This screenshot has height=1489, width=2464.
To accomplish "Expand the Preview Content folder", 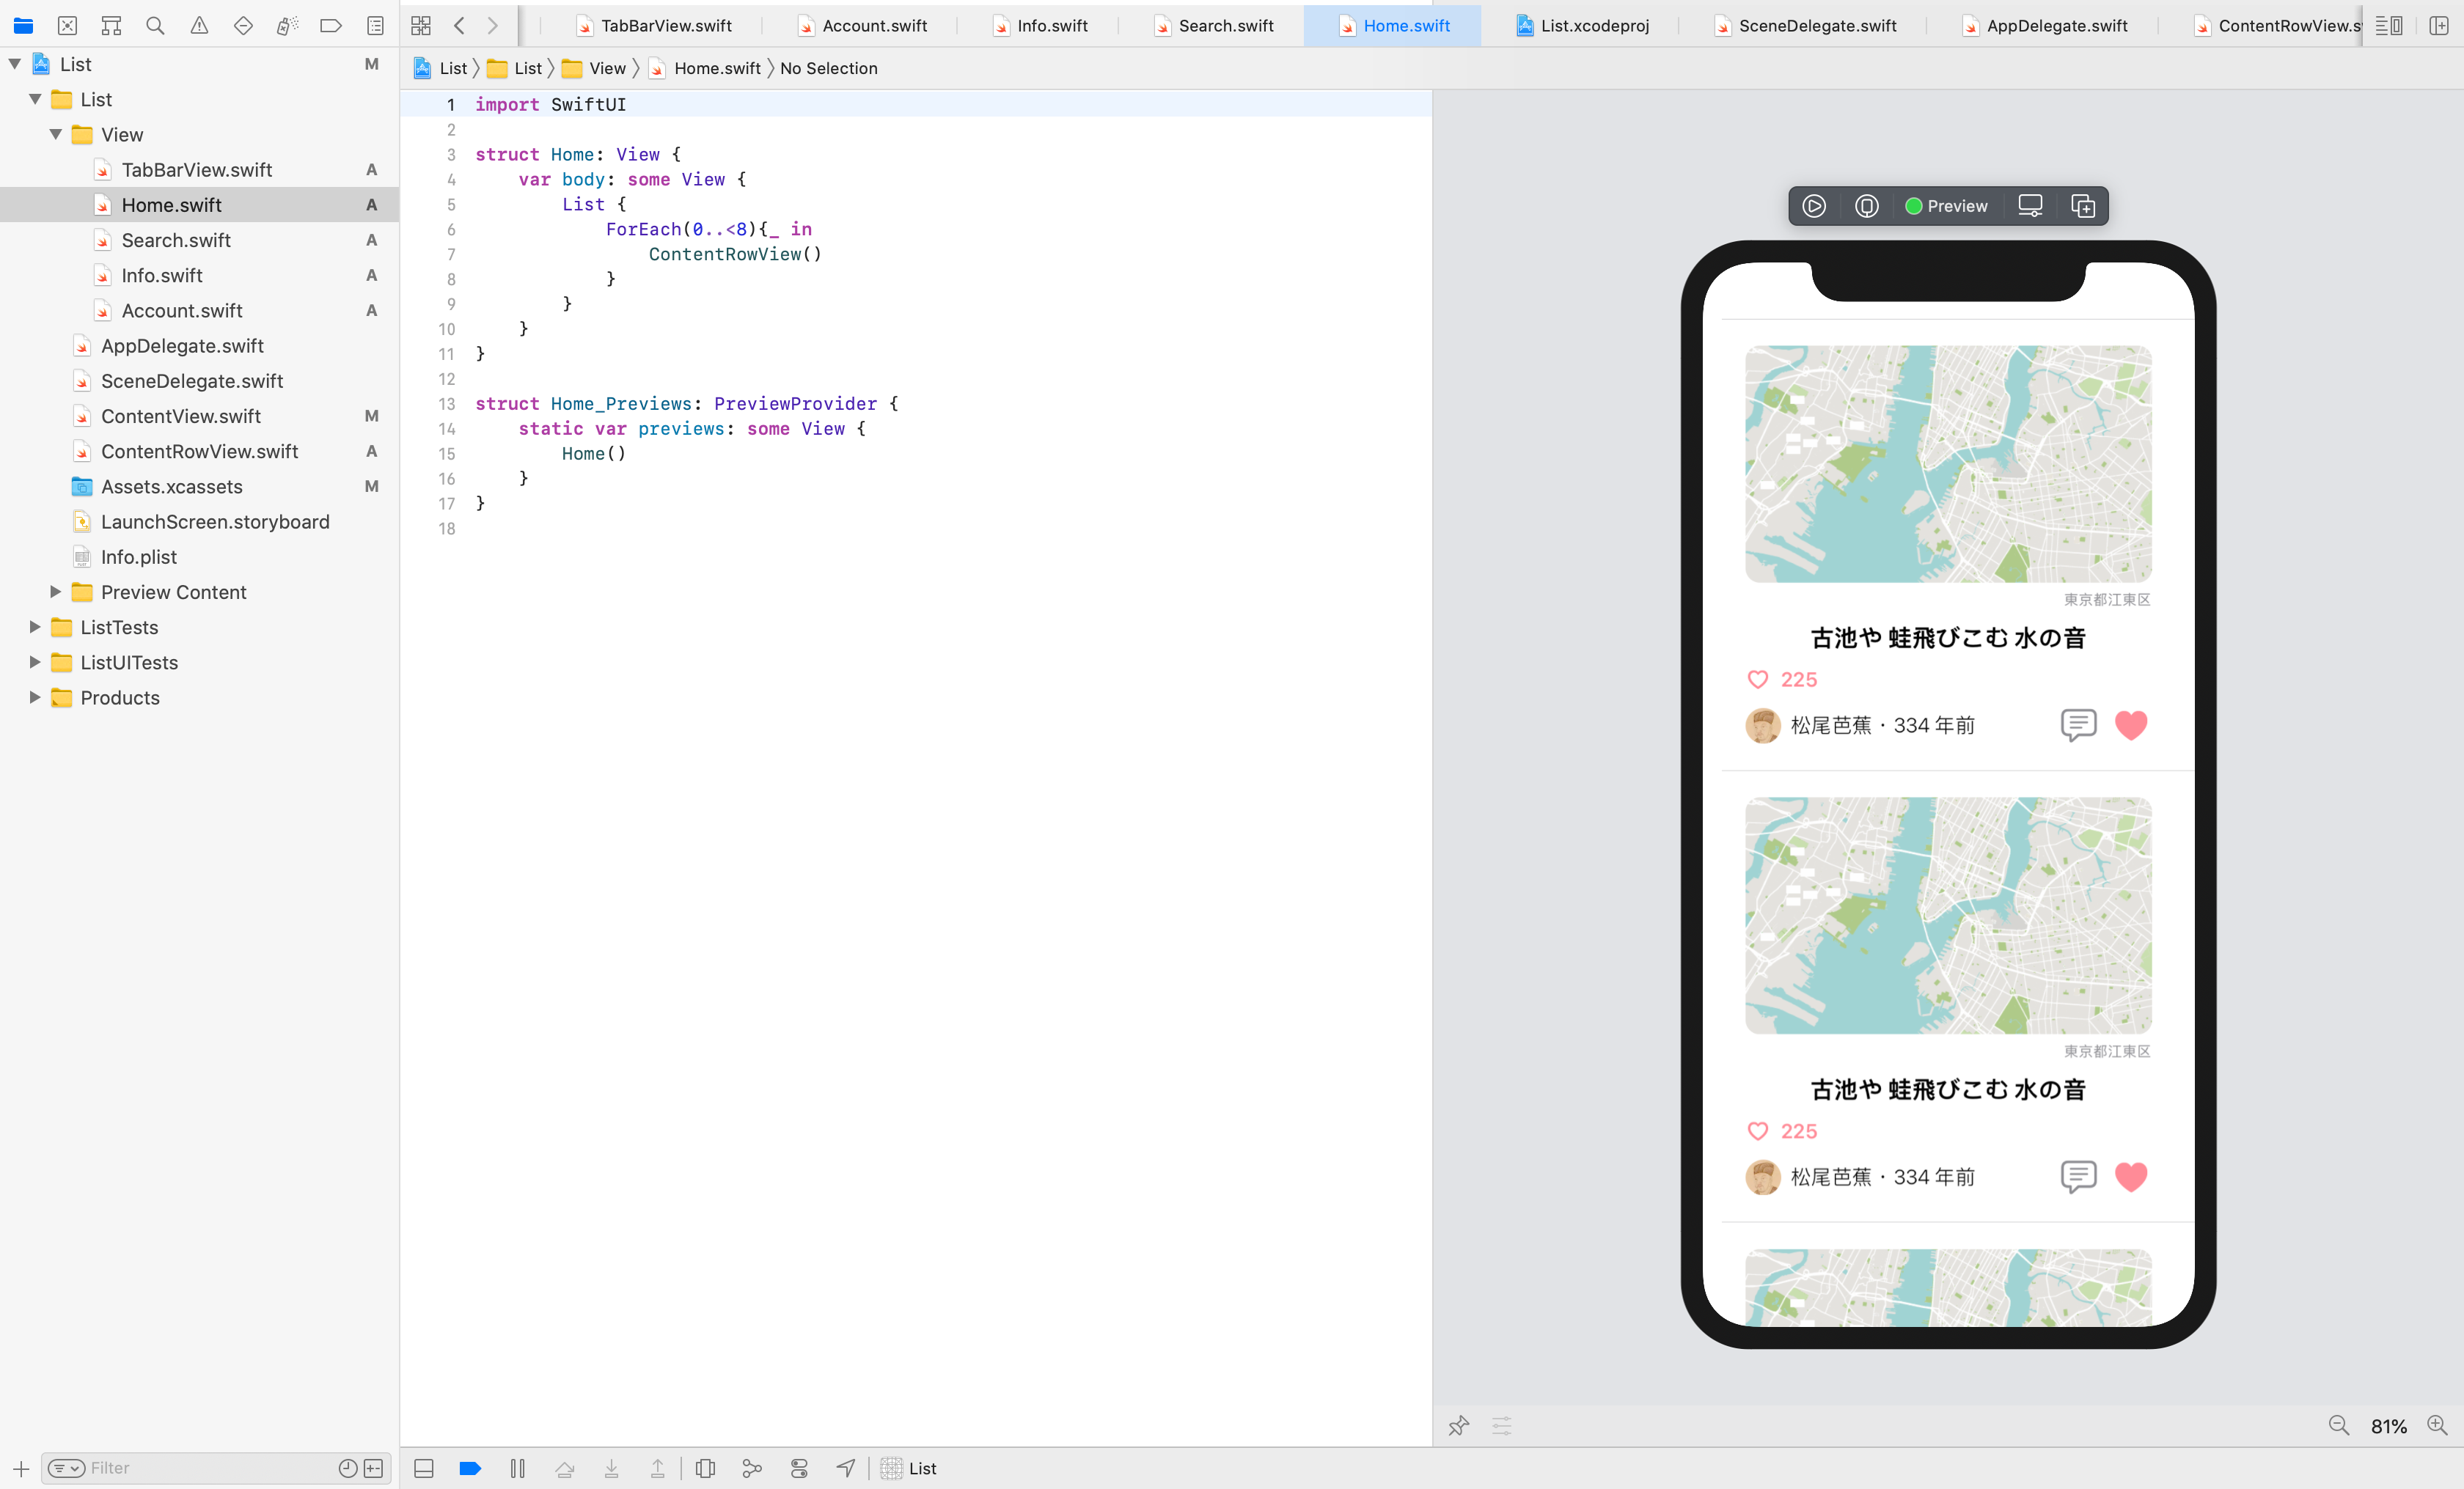I will (56, 592).
